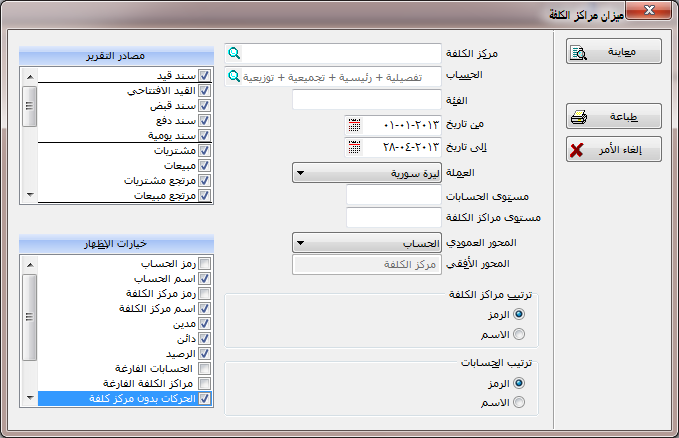Select الاسم radio for accounts sorting

click(518, 402)
